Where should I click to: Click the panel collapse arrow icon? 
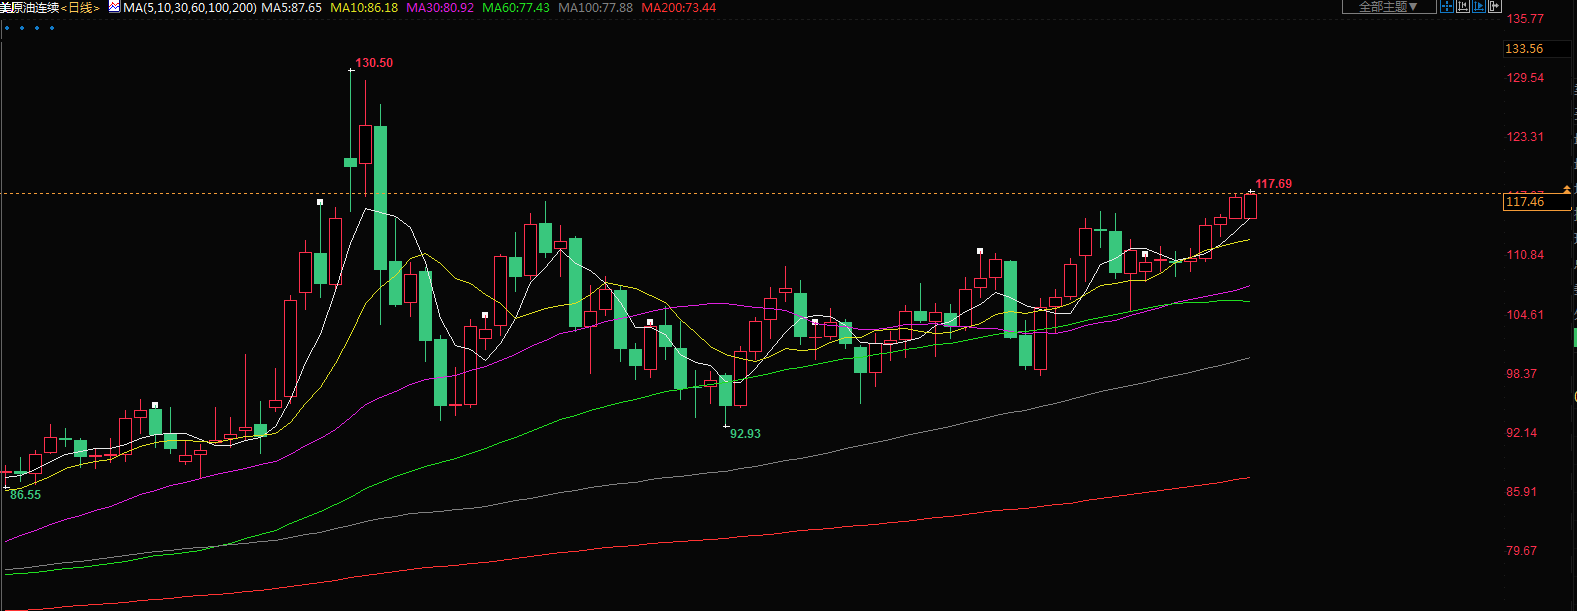tap(1495, 6)
